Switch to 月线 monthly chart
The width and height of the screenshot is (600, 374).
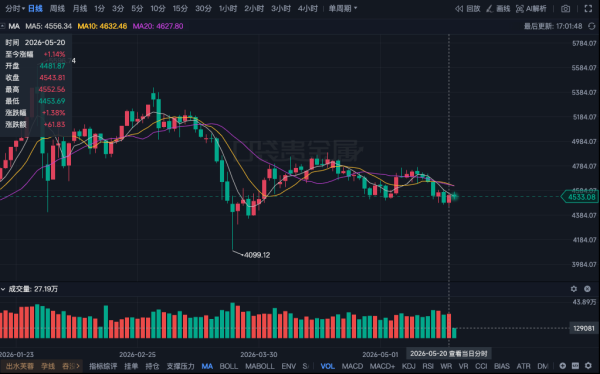(x=80, y=8)
